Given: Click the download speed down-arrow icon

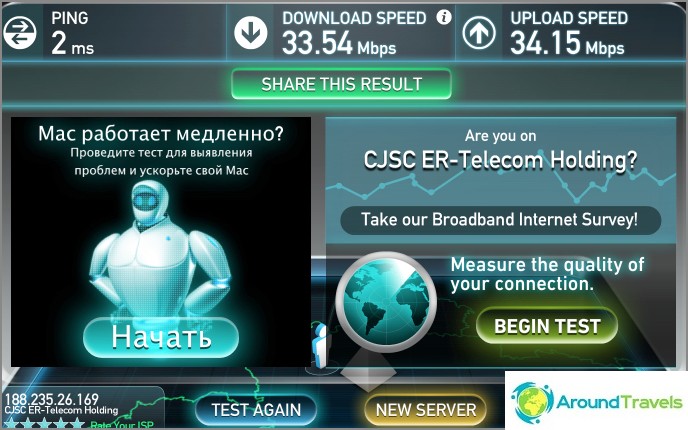Looking at the screenshot, I should click(251, 32).
